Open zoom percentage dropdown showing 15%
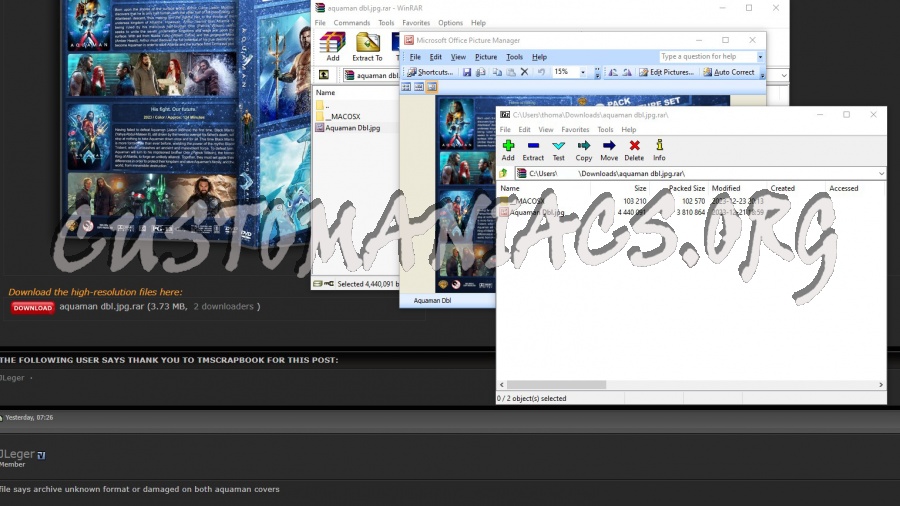 [583, 72]
